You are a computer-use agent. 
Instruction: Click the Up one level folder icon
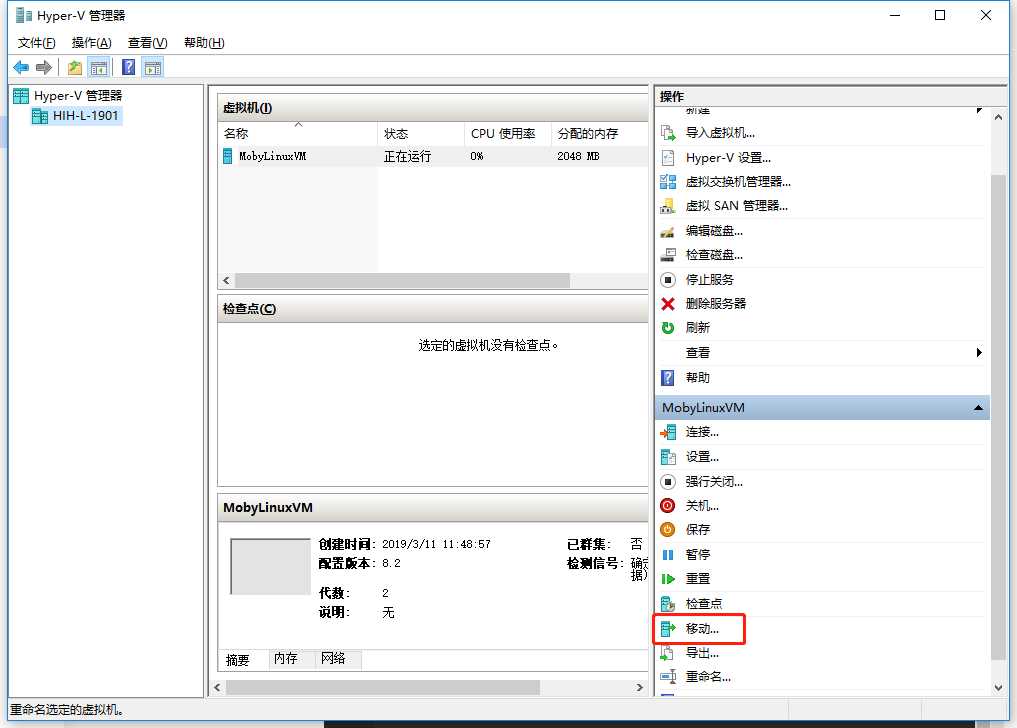click(x=75, y=67)
